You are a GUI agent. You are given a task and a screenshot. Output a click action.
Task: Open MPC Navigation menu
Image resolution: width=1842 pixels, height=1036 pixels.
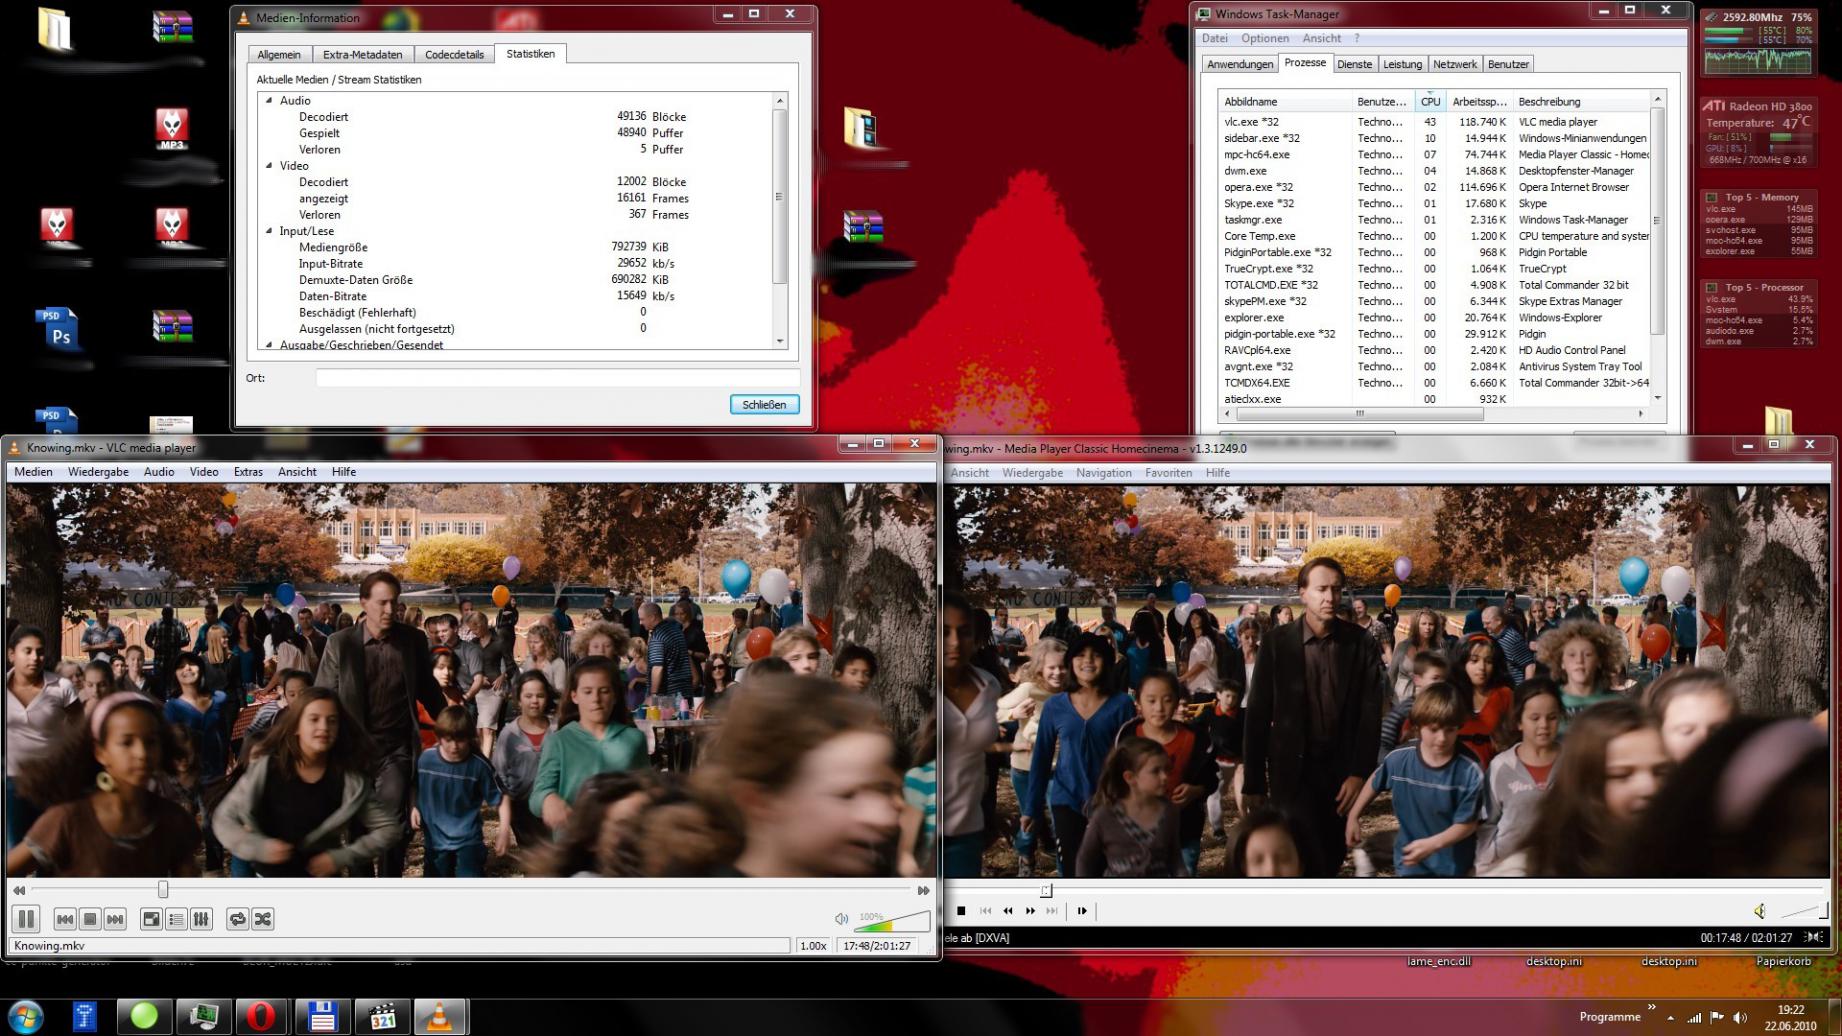[x=1104, y=473]
